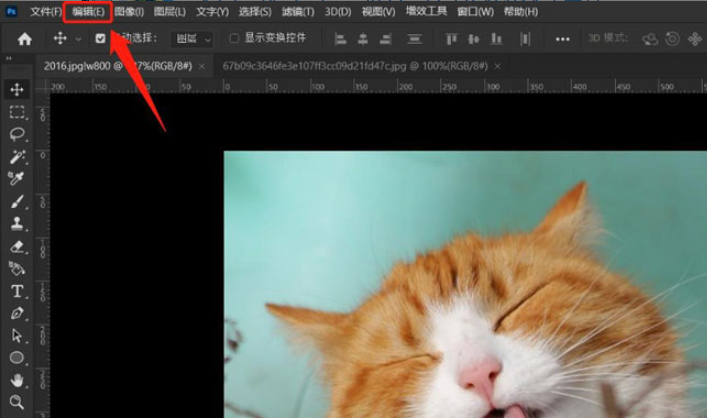Activate the Clone Stamp tool
This screenshot has height=418, width=707.
[17, 223]
